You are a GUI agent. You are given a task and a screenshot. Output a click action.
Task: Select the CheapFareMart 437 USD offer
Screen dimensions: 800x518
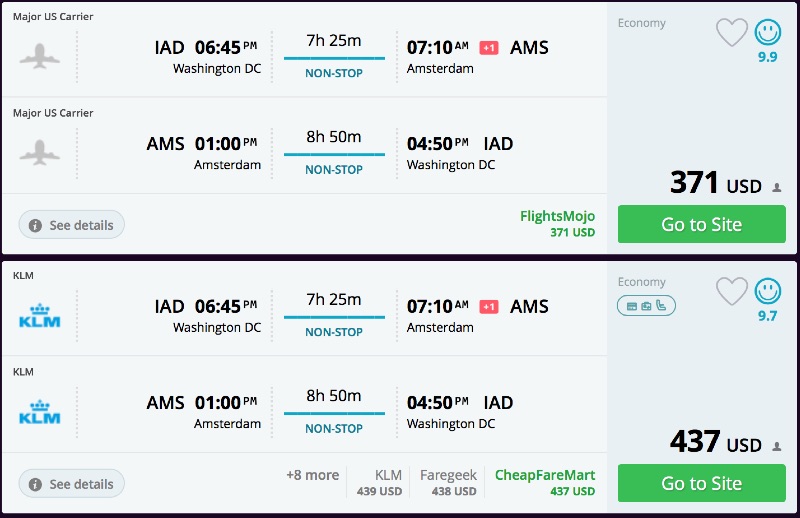544,483
